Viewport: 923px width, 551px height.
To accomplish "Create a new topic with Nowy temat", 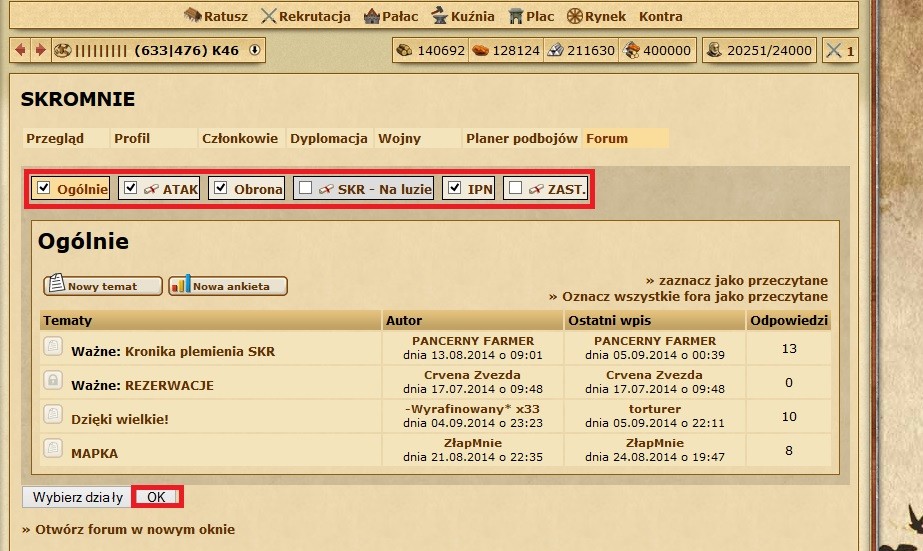I will (102, 286).
